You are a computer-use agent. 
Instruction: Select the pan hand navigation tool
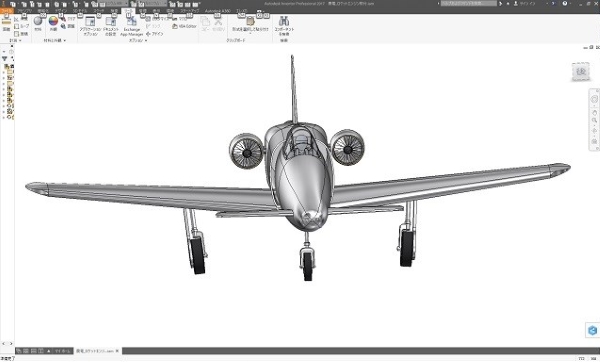[594, 113]
